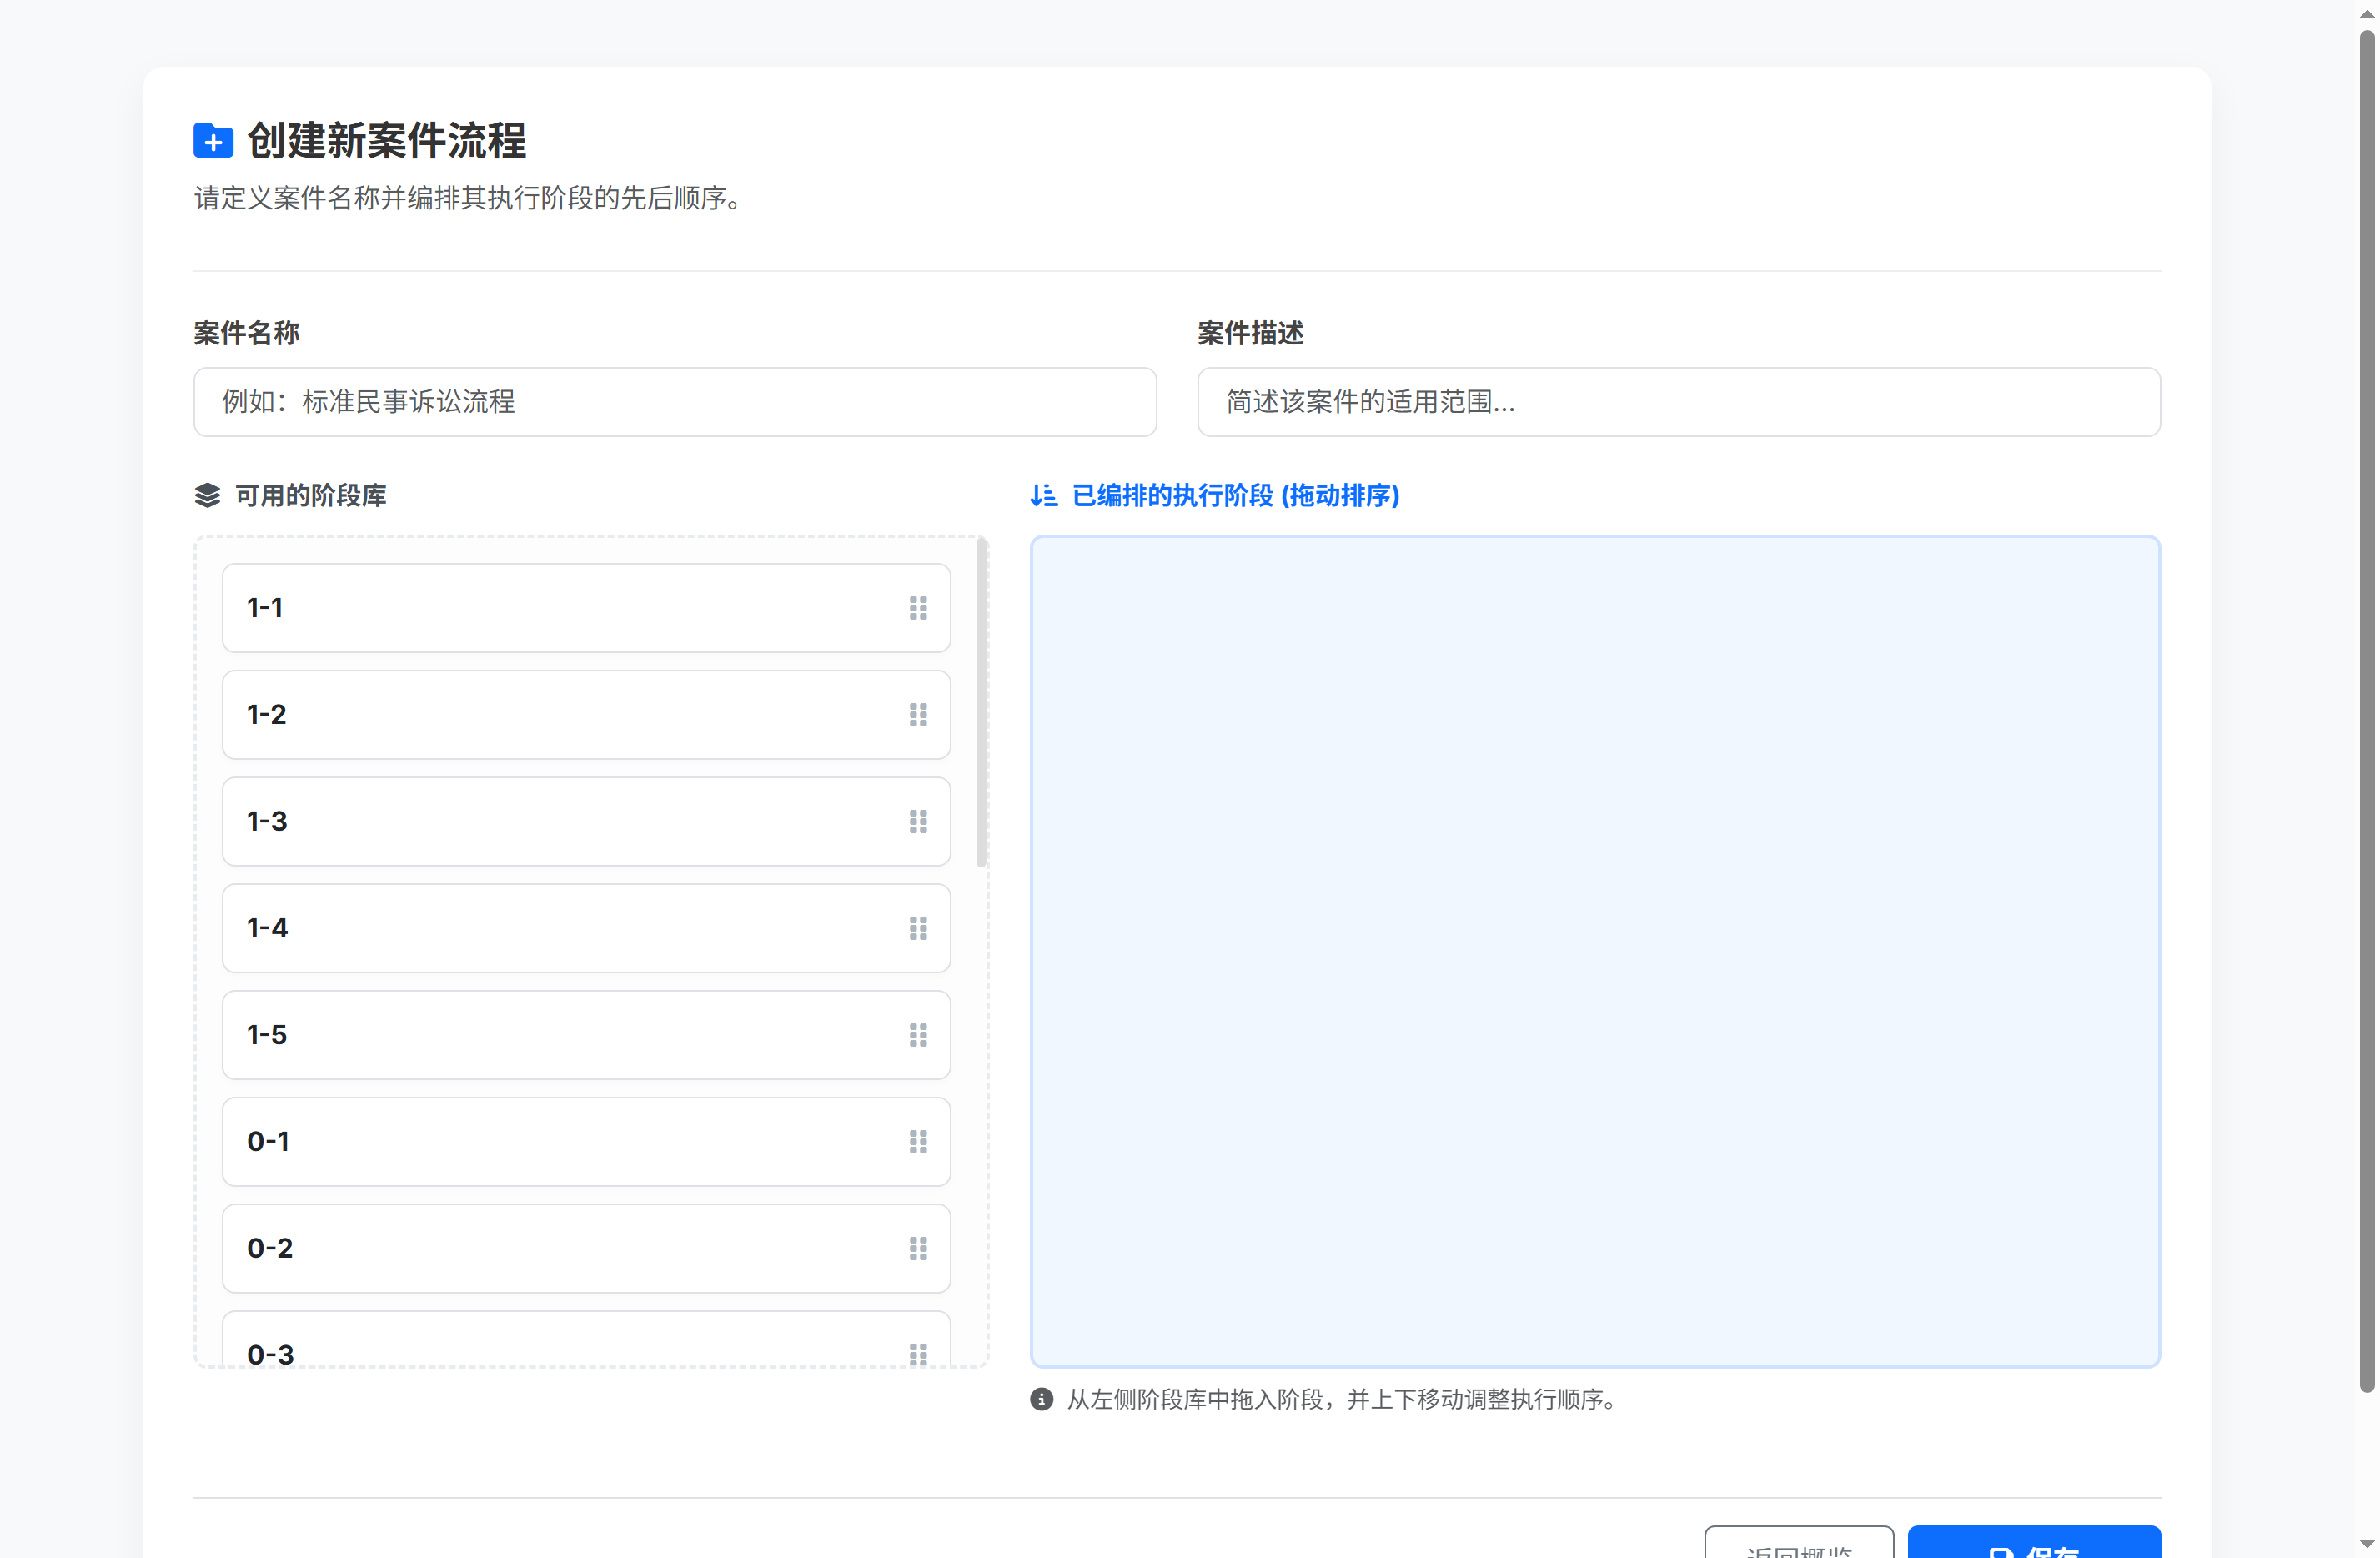
Task: Select the stage card labeled 1-5
Action: [586, 1035]
